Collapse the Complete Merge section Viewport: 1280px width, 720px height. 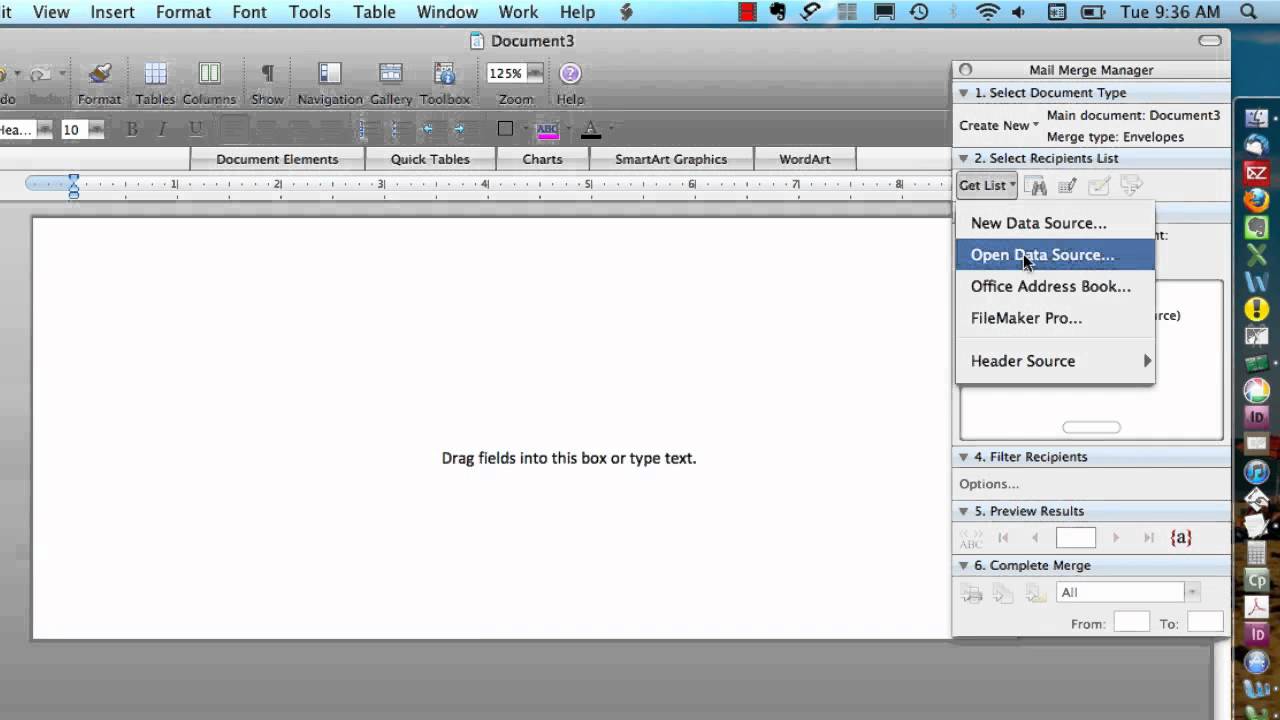(x=964, y=565)
